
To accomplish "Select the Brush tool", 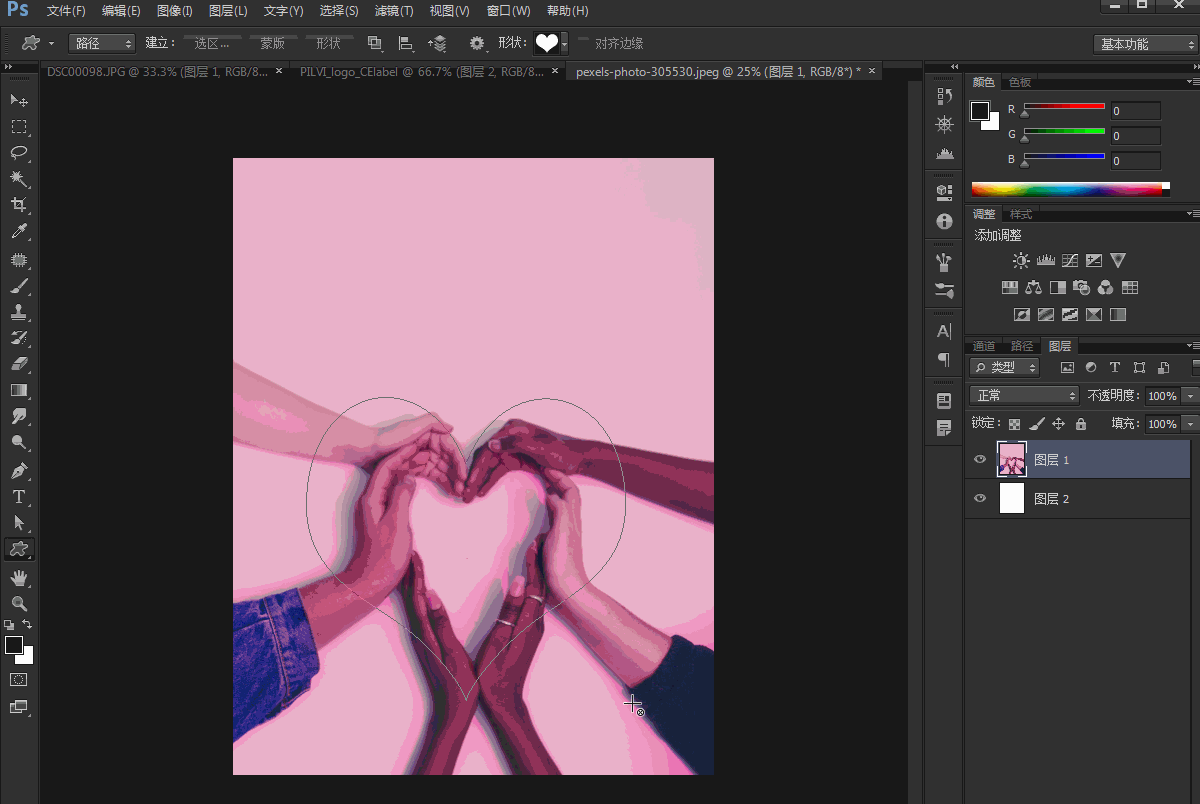I will click(x=19, y=286).
